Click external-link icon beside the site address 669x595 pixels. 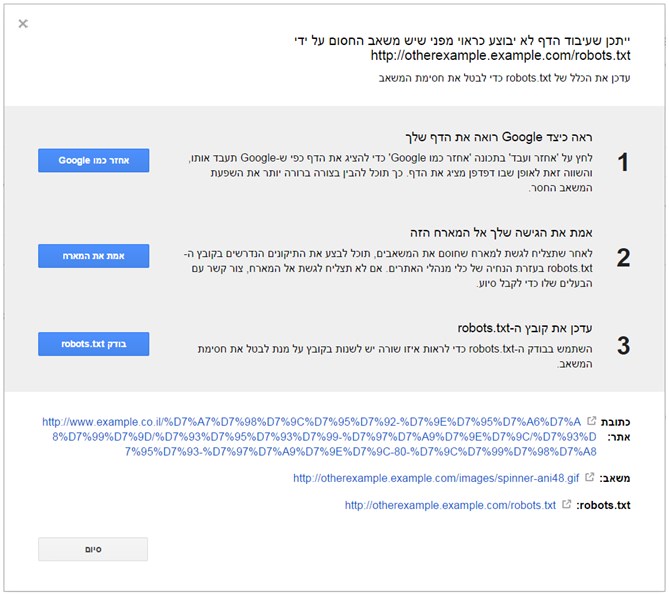coord(591,423)
